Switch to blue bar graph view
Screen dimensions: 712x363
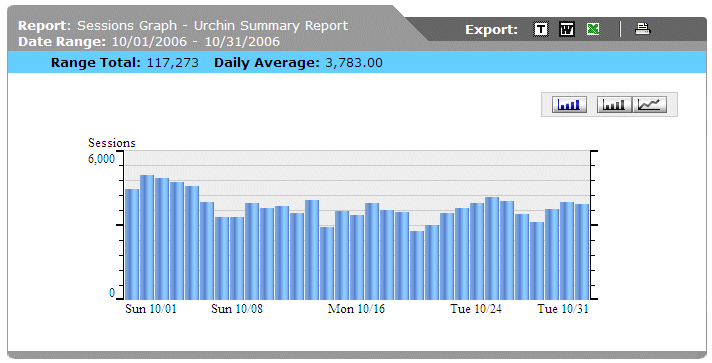pos(569,104)
